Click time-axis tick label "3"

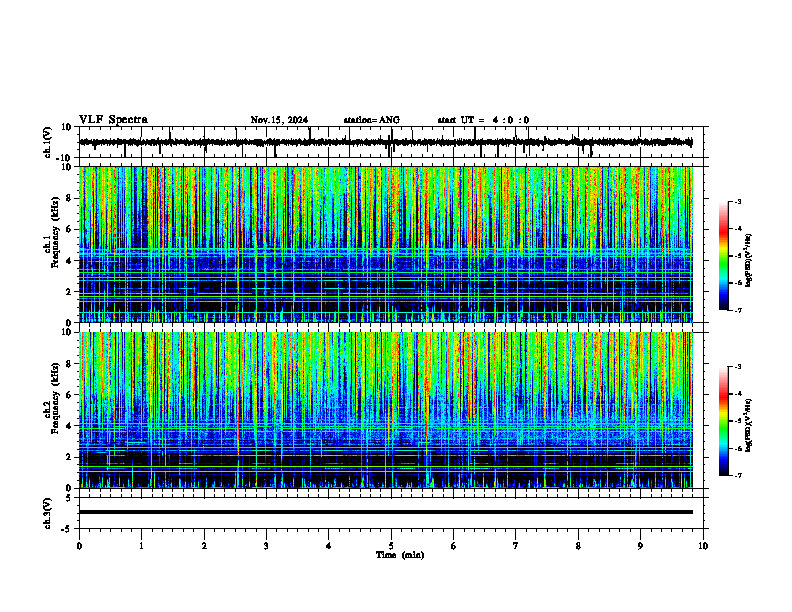[x=266, y=546]
